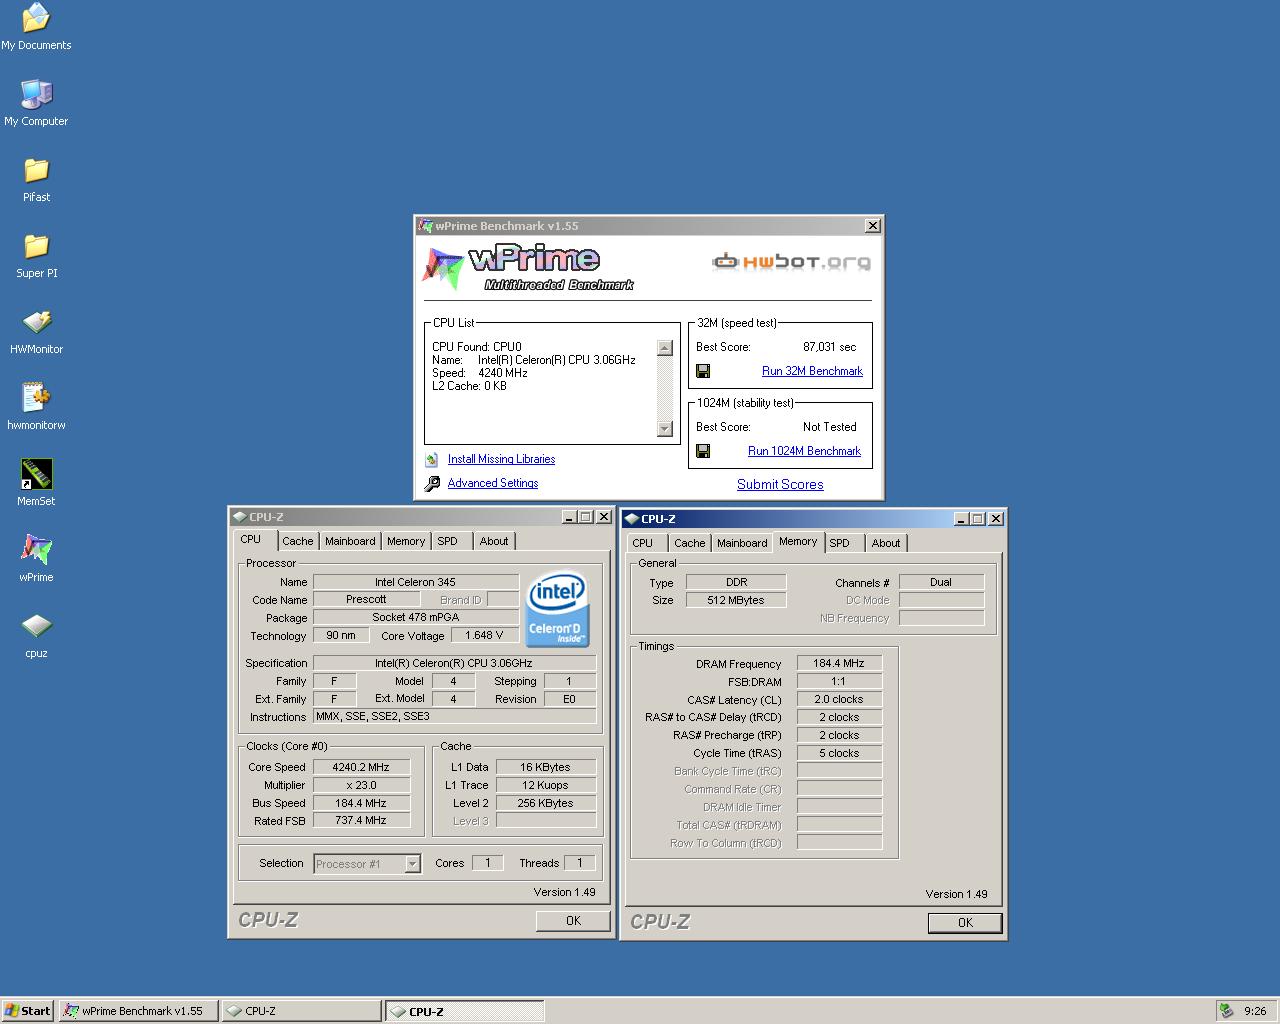Open Cache tab in right CPU-Z window
The width and height of the screenshot is (1280, 1024).
click(689, 543)
